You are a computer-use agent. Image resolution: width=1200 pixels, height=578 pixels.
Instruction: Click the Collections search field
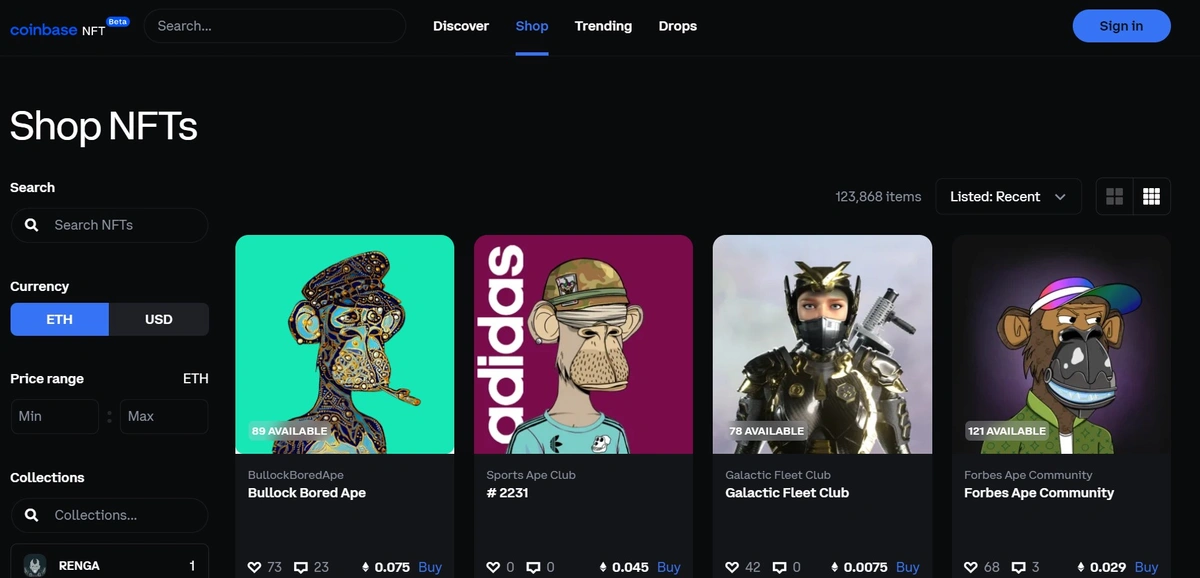click(109, 515)
